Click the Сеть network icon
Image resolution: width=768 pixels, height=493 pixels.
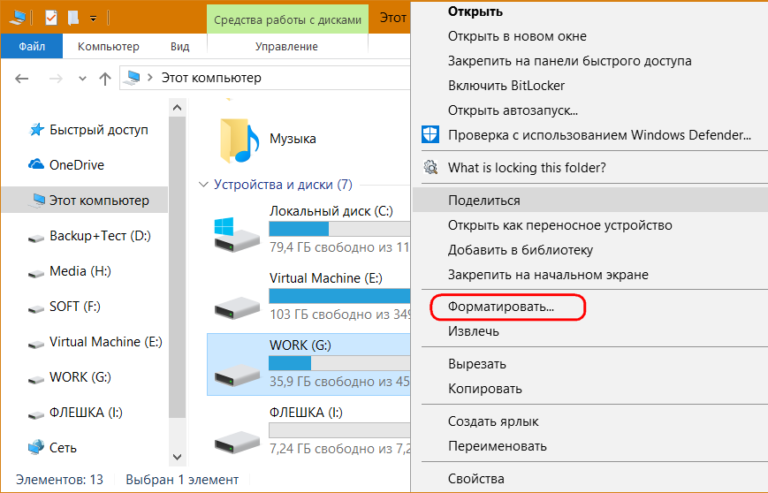click(36, 447)
